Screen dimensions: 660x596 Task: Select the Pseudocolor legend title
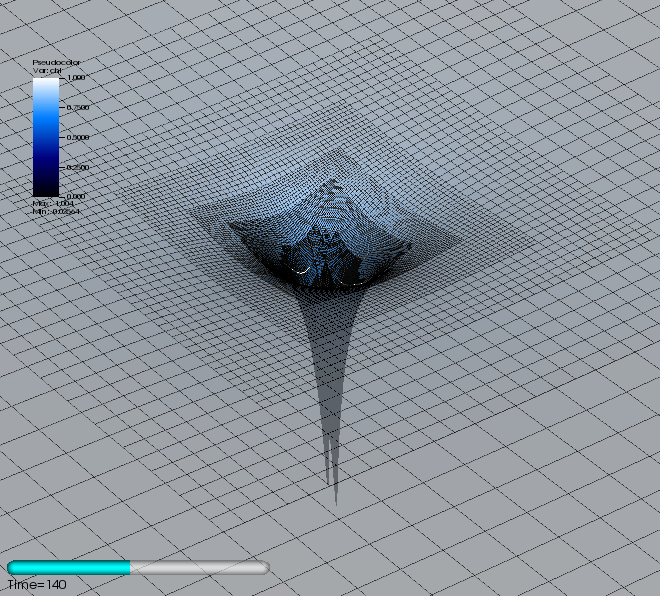pyautogui.click(x=56, y=63)
